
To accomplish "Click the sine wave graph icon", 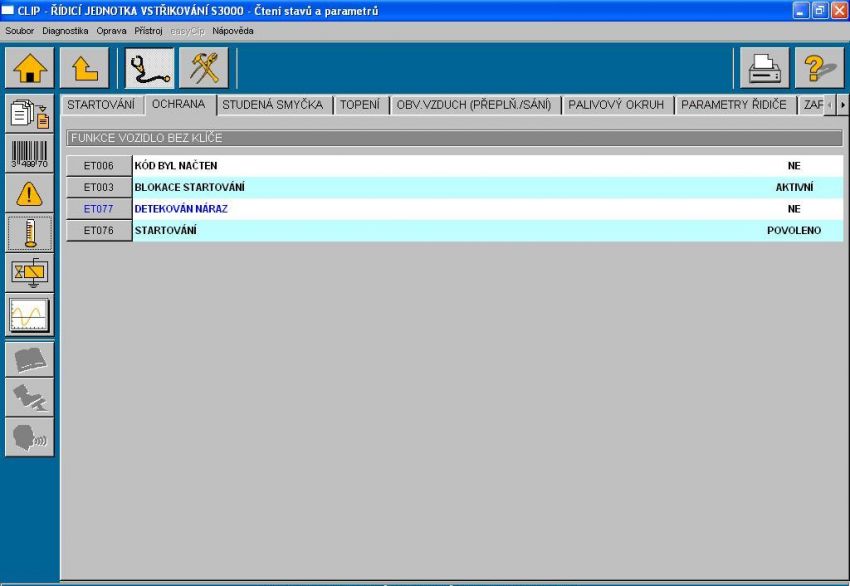I will [x=29, y=315].
